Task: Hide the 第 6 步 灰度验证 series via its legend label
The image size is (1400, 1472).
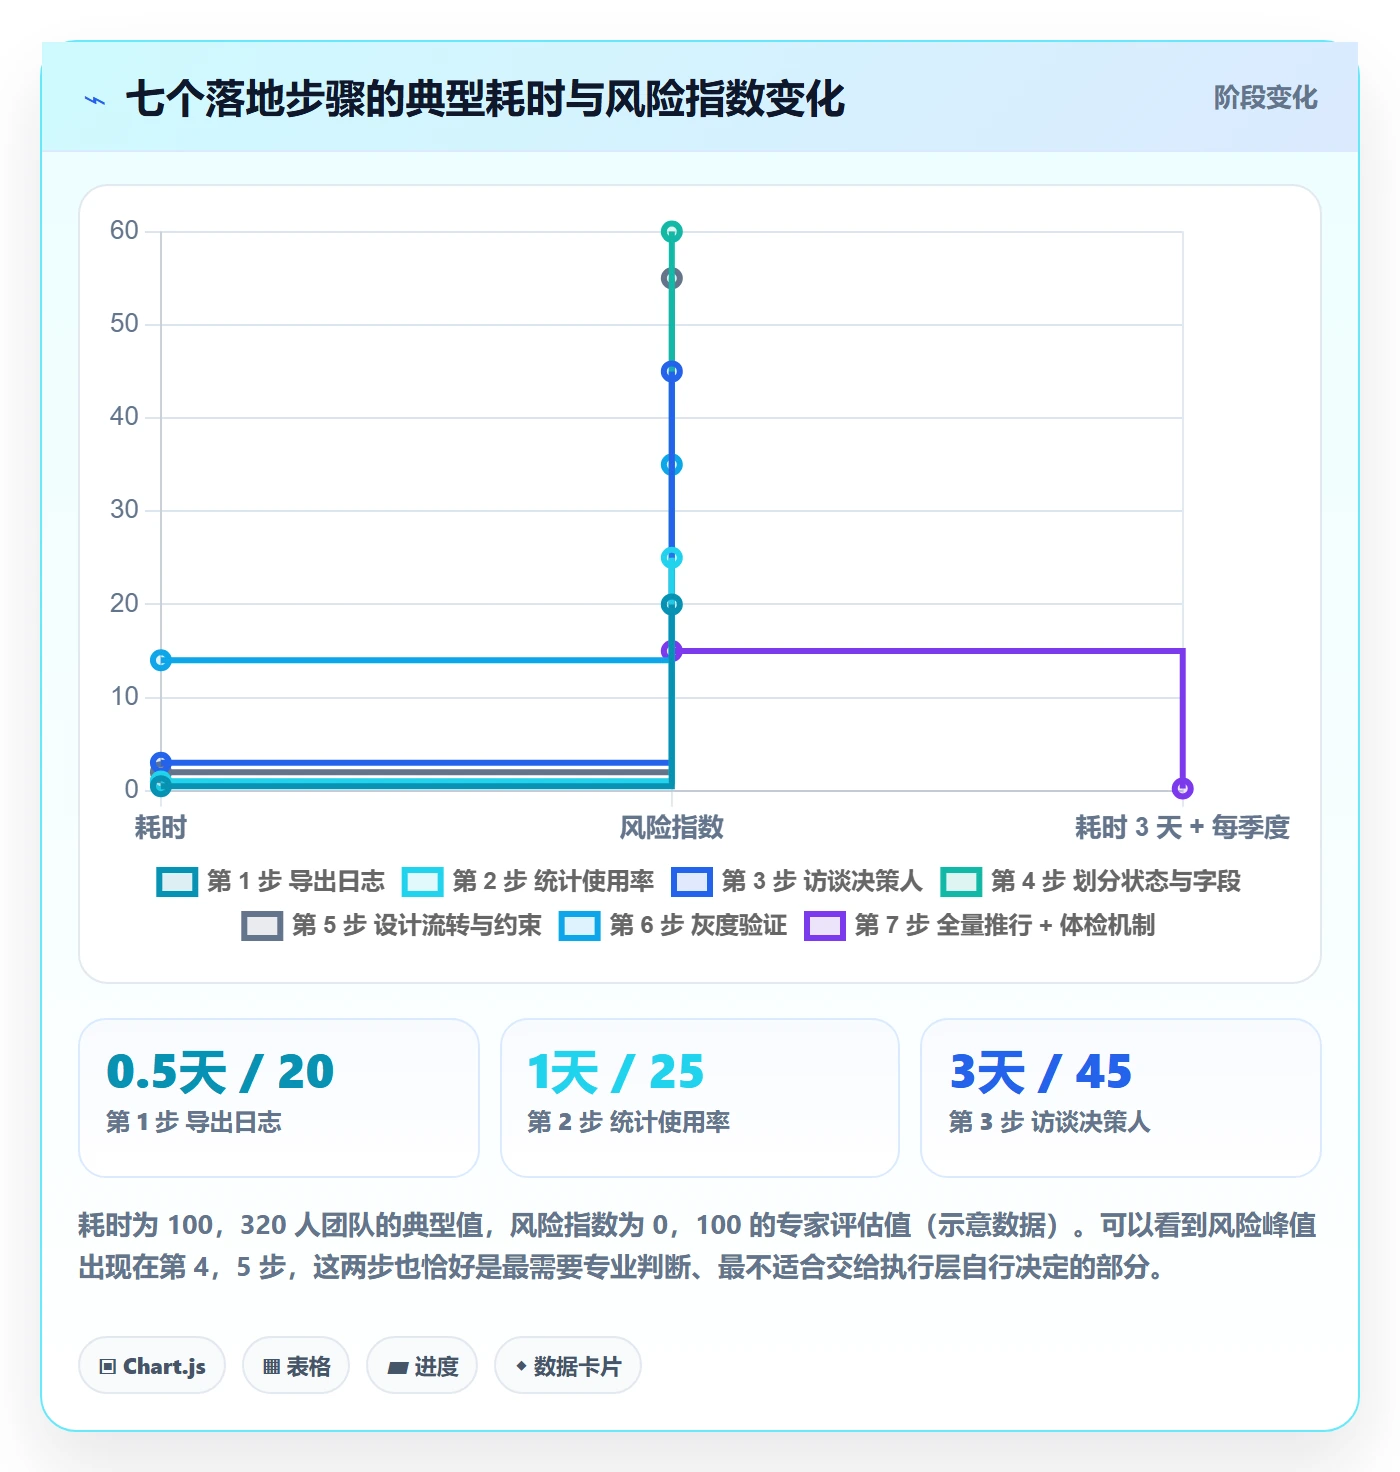Action: pyautogui.click(x=698, y=926)
